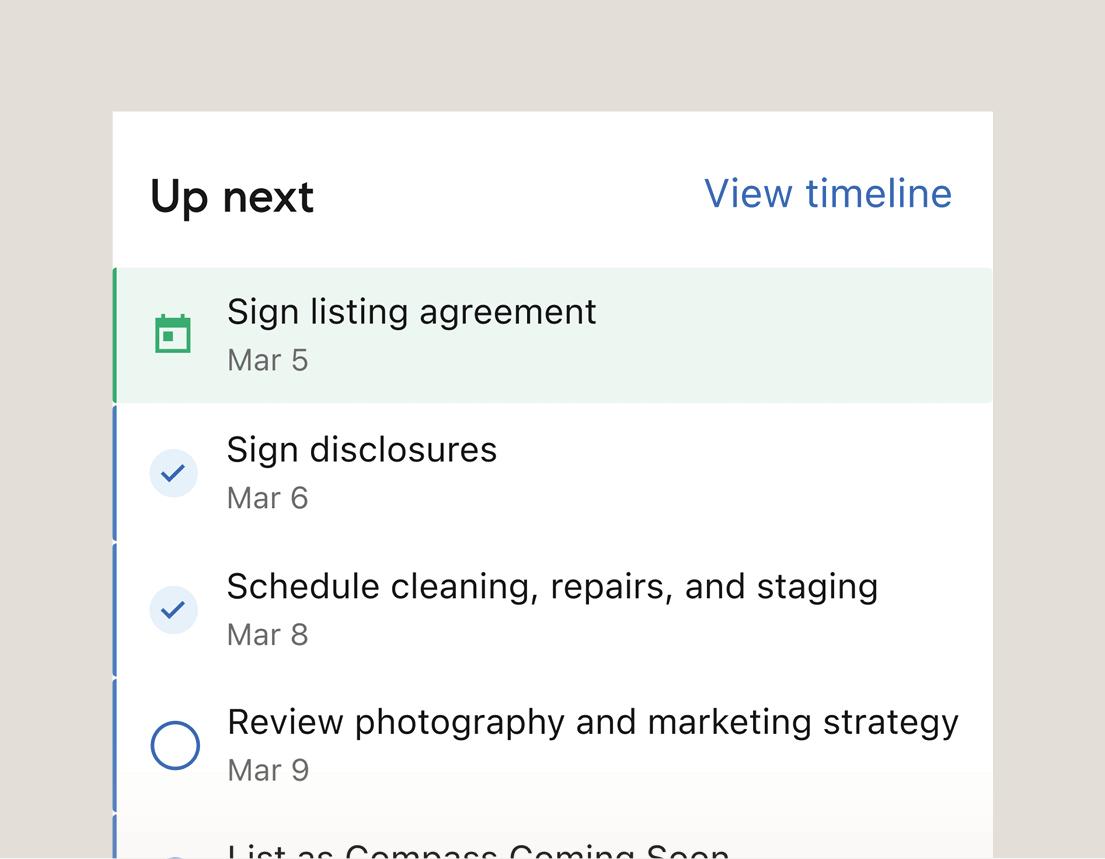
Task: Click the blue accent bar beside Review photography
Action: tap(115, 745)
